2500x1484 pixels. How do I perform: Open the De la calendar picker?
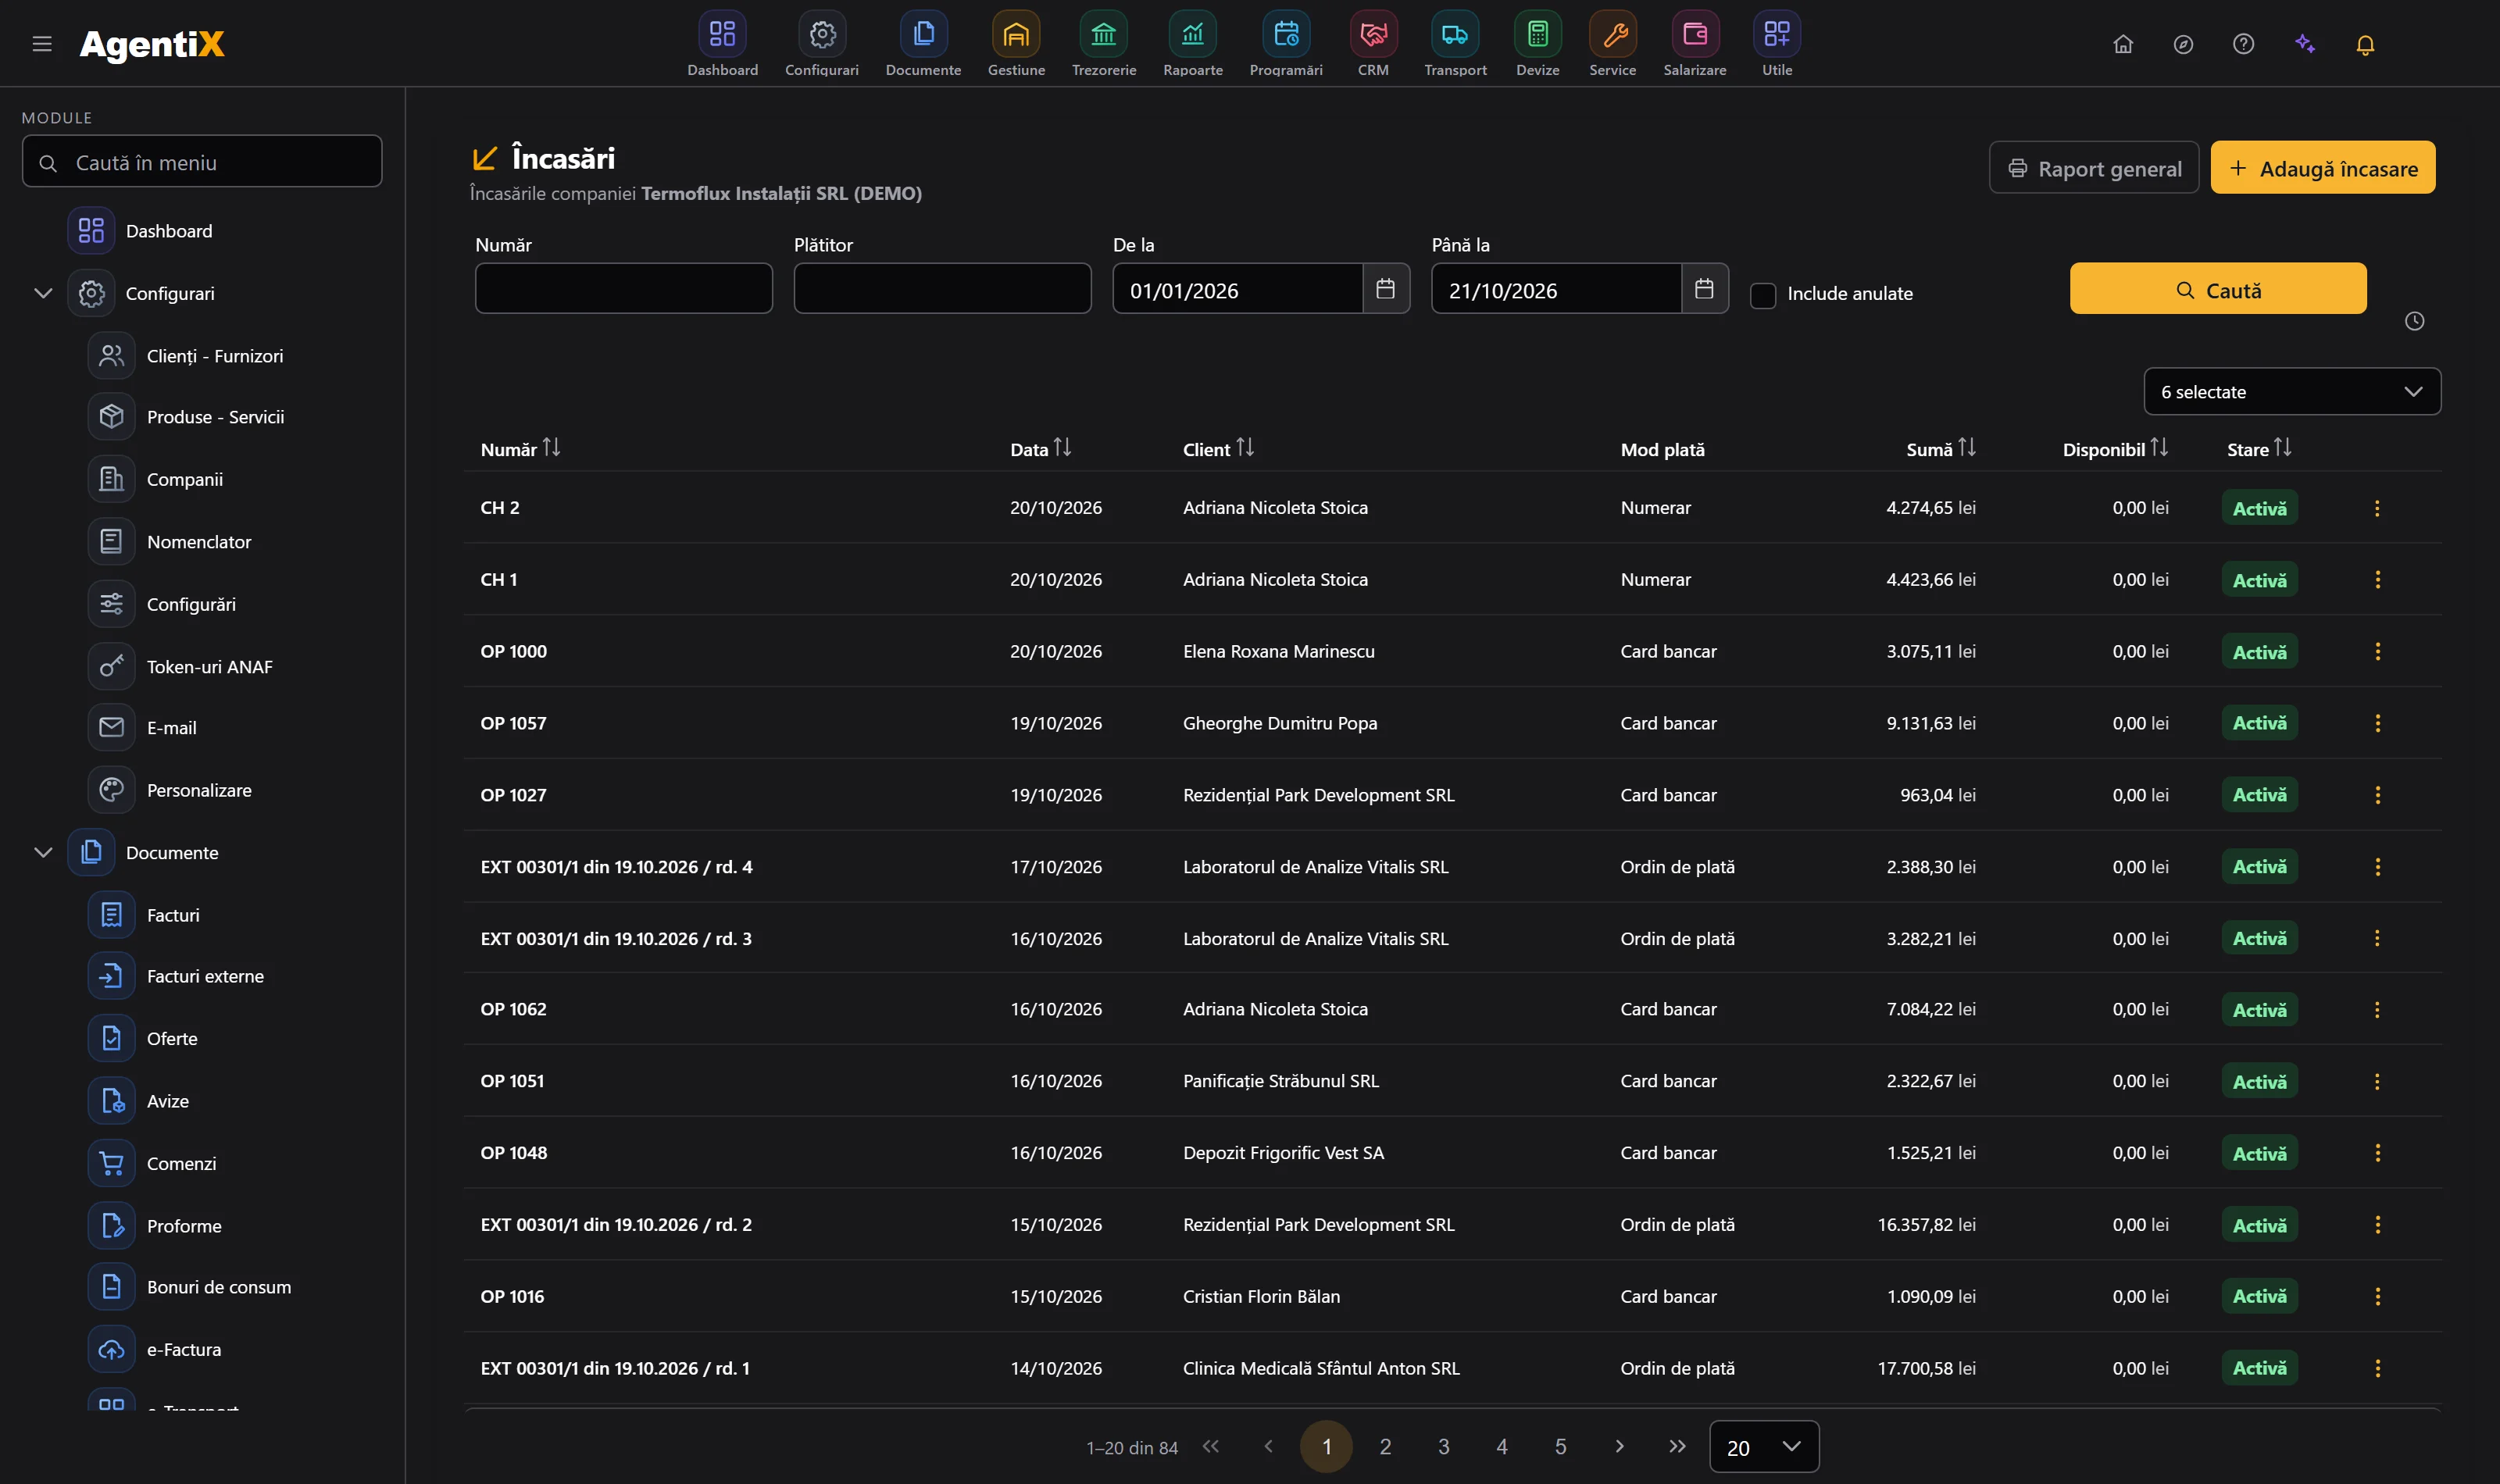pyautogui.click(x=1385, y=289)
